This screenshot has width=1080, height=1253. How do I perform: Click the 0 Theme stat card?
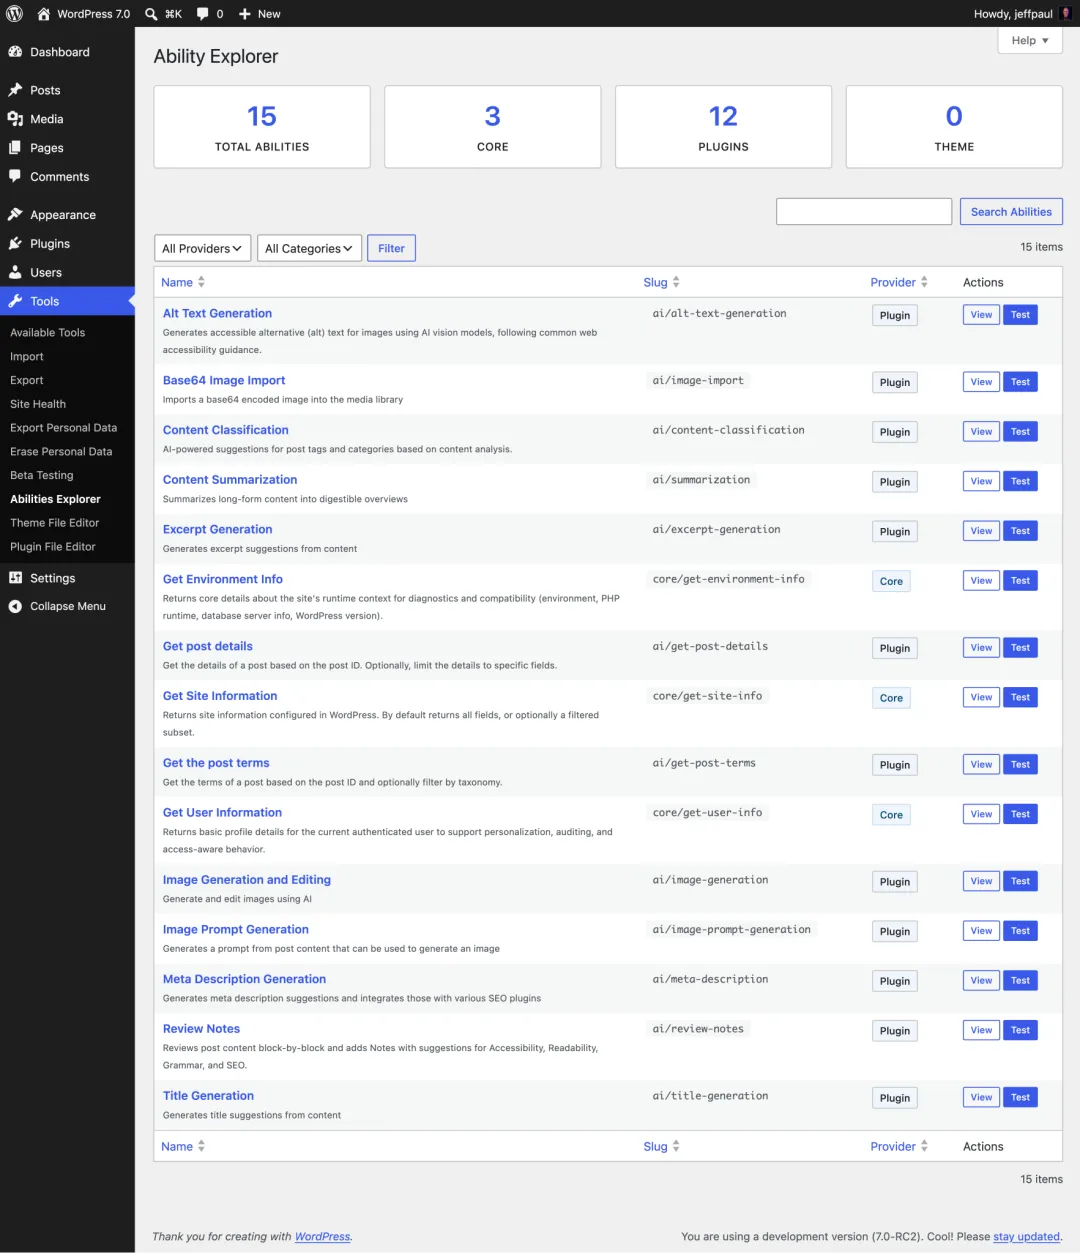point(954,127)
